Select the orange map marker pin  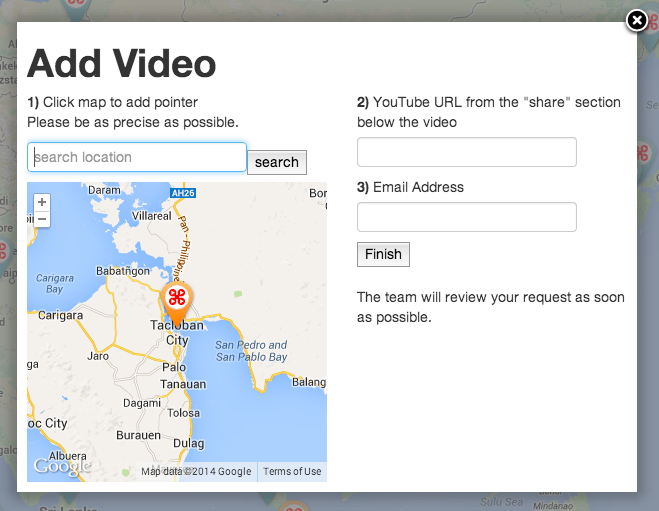pyautogui.click(x=177, y=298)
